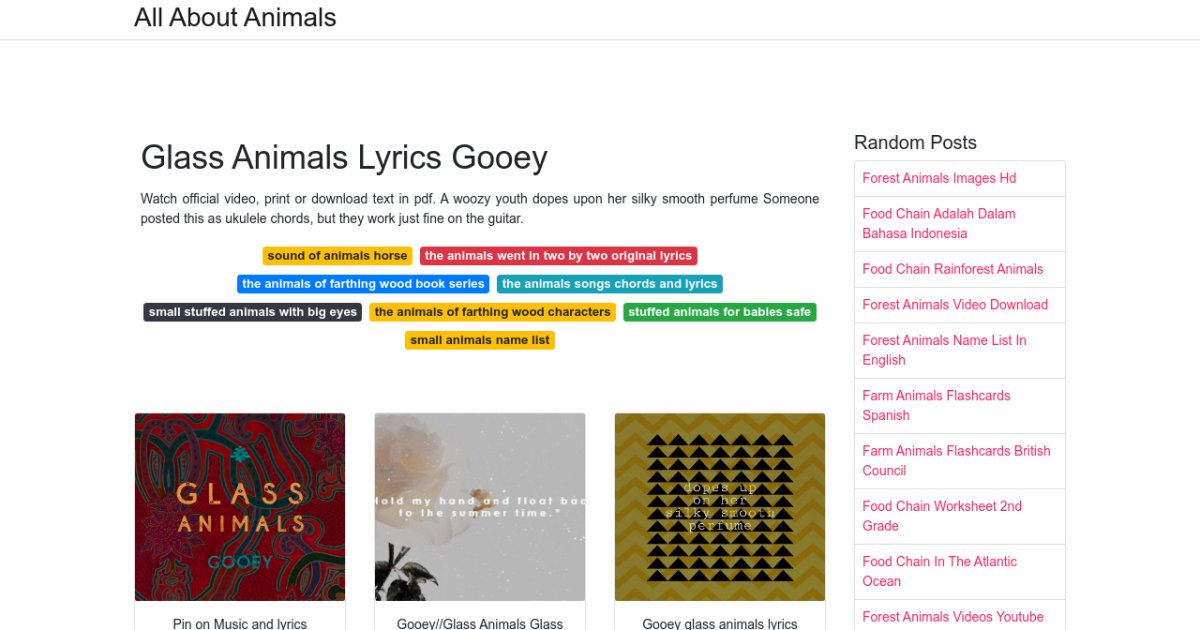Open 'Forest Animals Name List In English'
The height and width of the screenshot is (630, 1200).
(944, 350)
